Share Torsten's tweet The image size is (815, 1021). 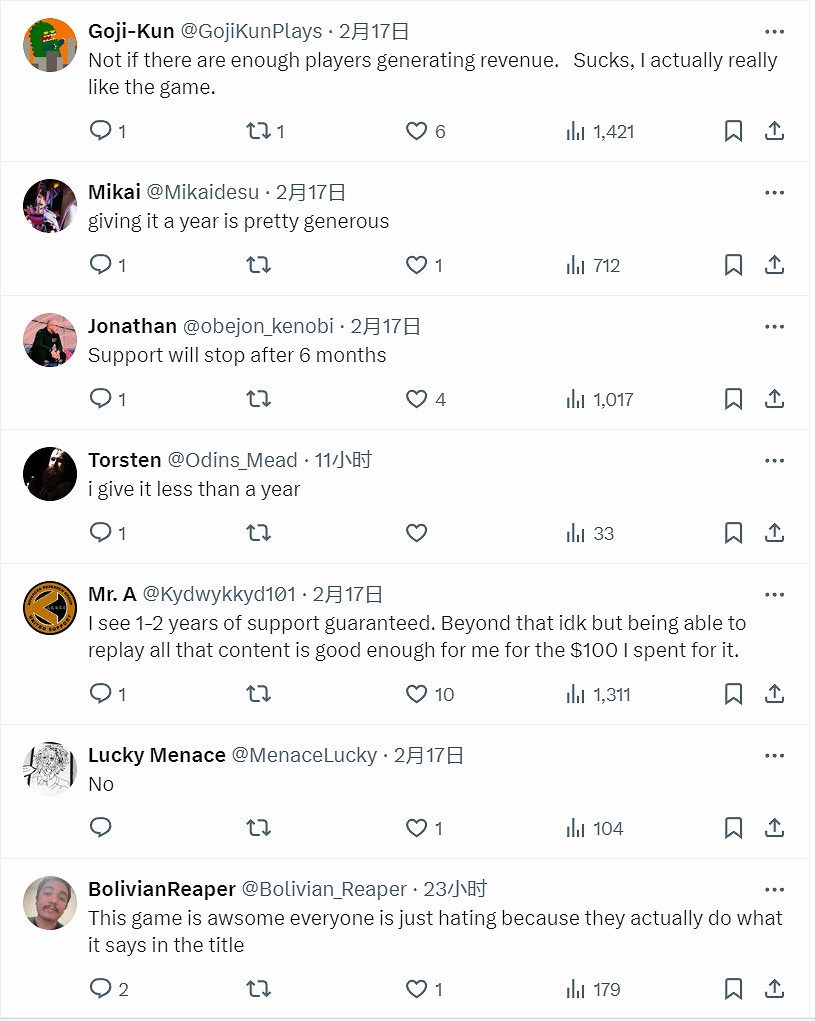click(774, 533)
